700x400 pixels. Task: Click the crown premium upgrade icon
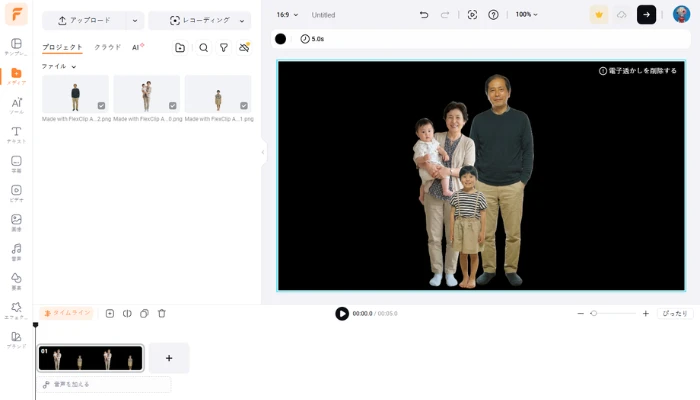(599, 15)
